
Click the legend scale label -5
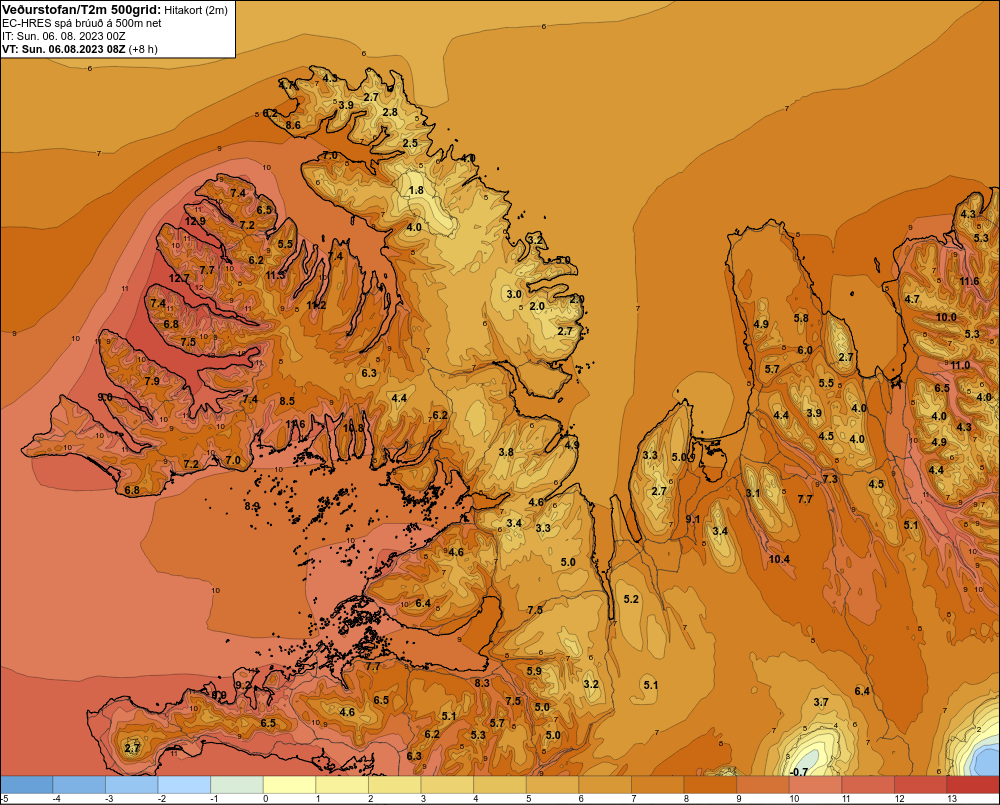[x=4, y=799]
